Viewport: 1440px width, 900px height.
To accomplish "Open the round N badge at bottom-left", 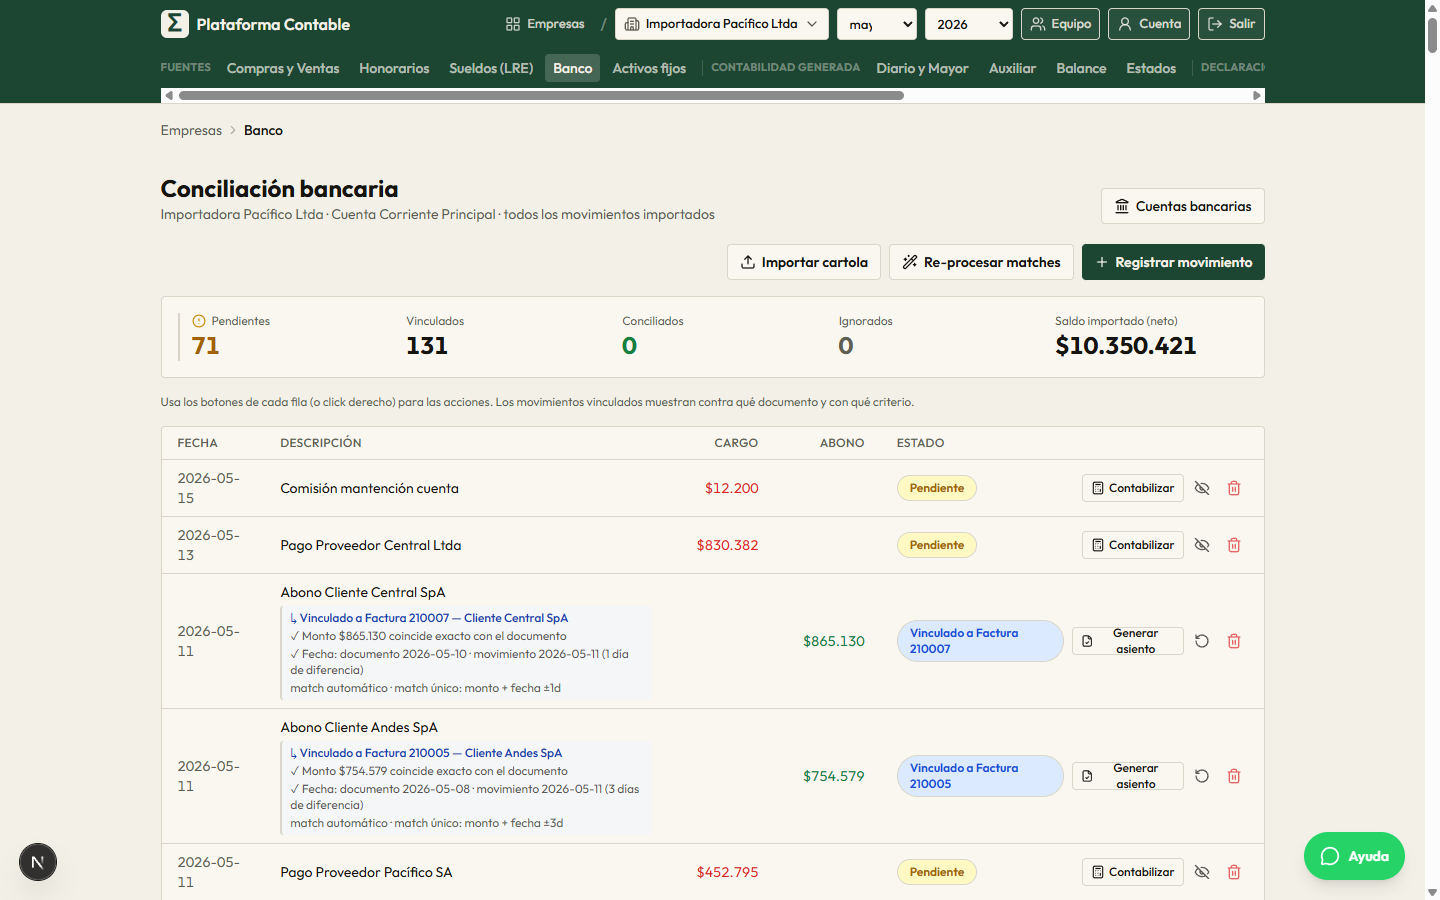I will point(38,862).
